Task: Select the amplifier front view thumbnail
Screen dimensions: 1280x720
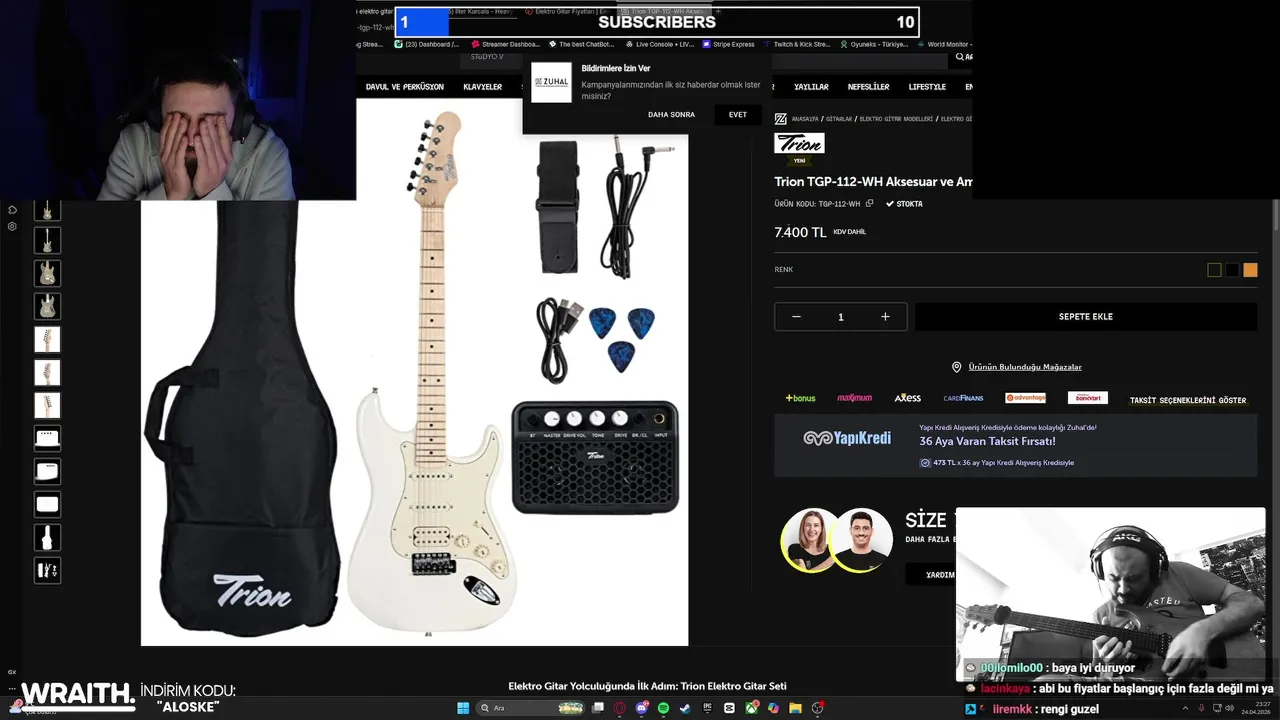Action: coord(47,439)
